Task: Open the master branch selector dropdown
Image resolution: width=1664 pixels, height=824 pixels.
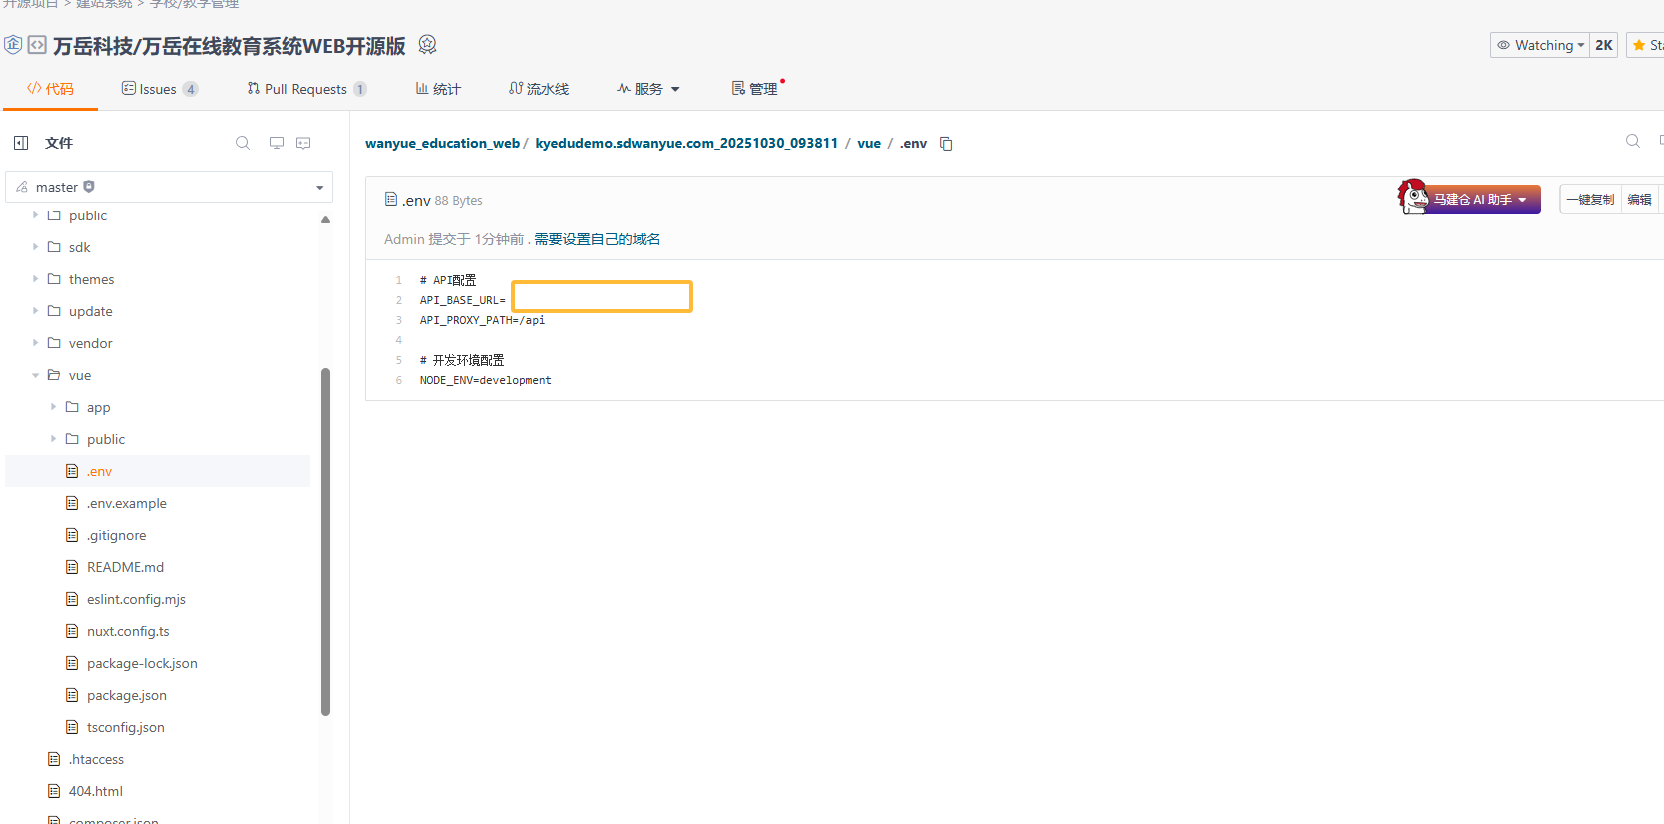Action: point(169,187)
